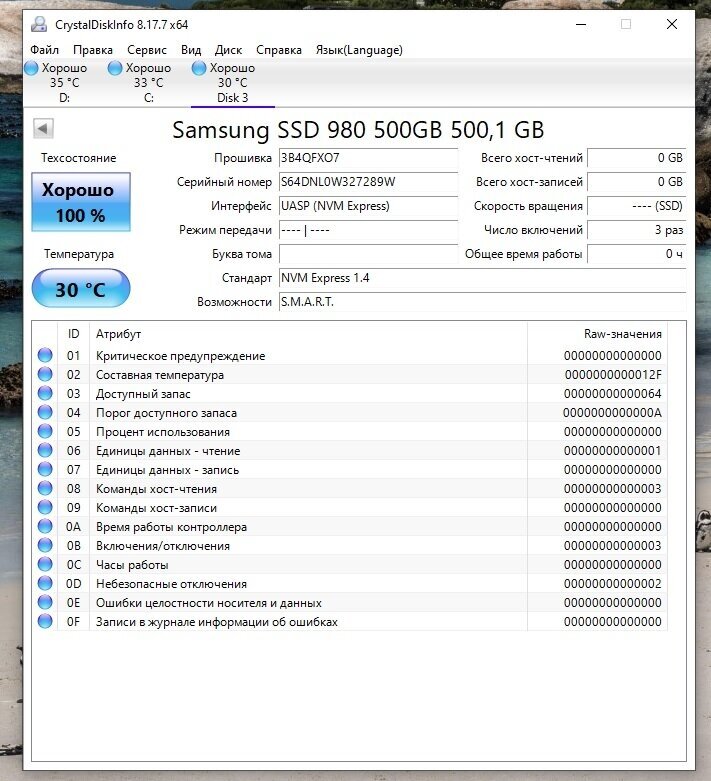The image size is (711, 781).
Task: Select the Часы работы attribute text
Action: [x=132, y=565]
